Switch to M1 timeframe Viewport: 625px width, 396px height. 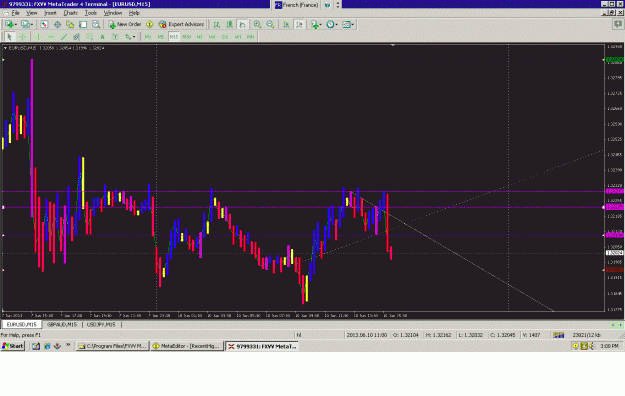pos(148,37)
